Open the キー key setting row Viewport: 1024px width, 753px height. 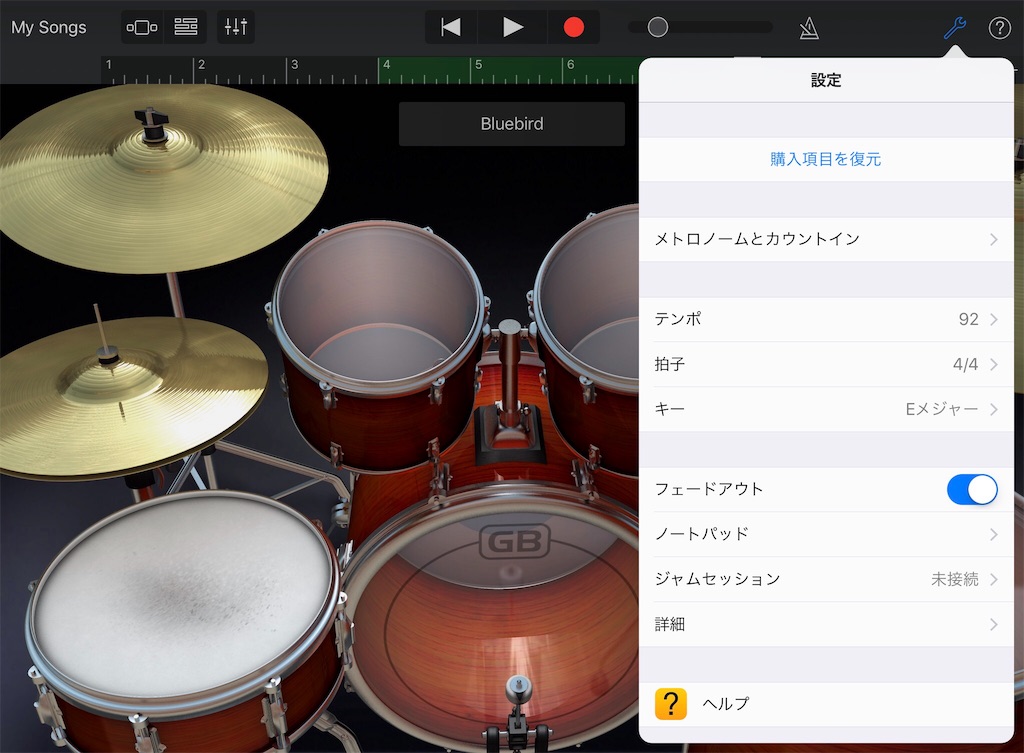[x=826, y=409]
